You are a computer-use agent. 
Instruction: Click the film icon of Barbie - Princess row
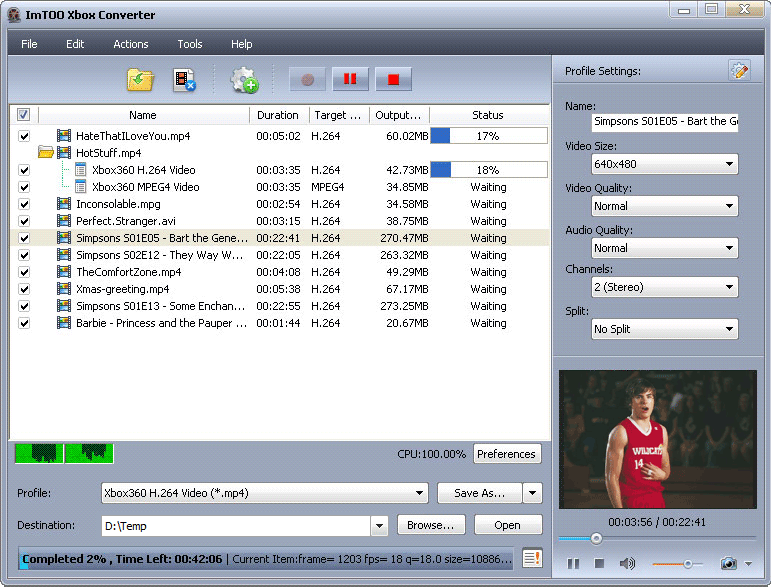(64, 323)
